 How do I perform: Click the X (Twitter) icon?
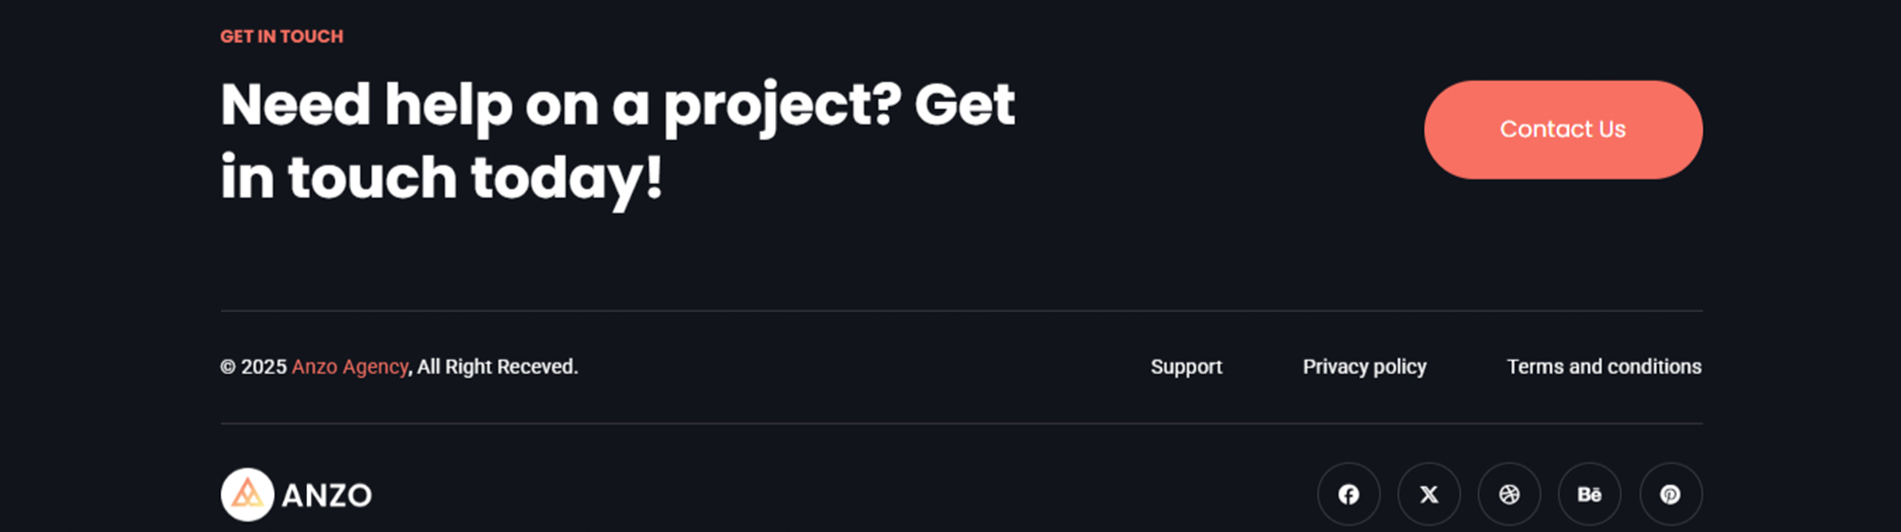[x=1429, y=494]
